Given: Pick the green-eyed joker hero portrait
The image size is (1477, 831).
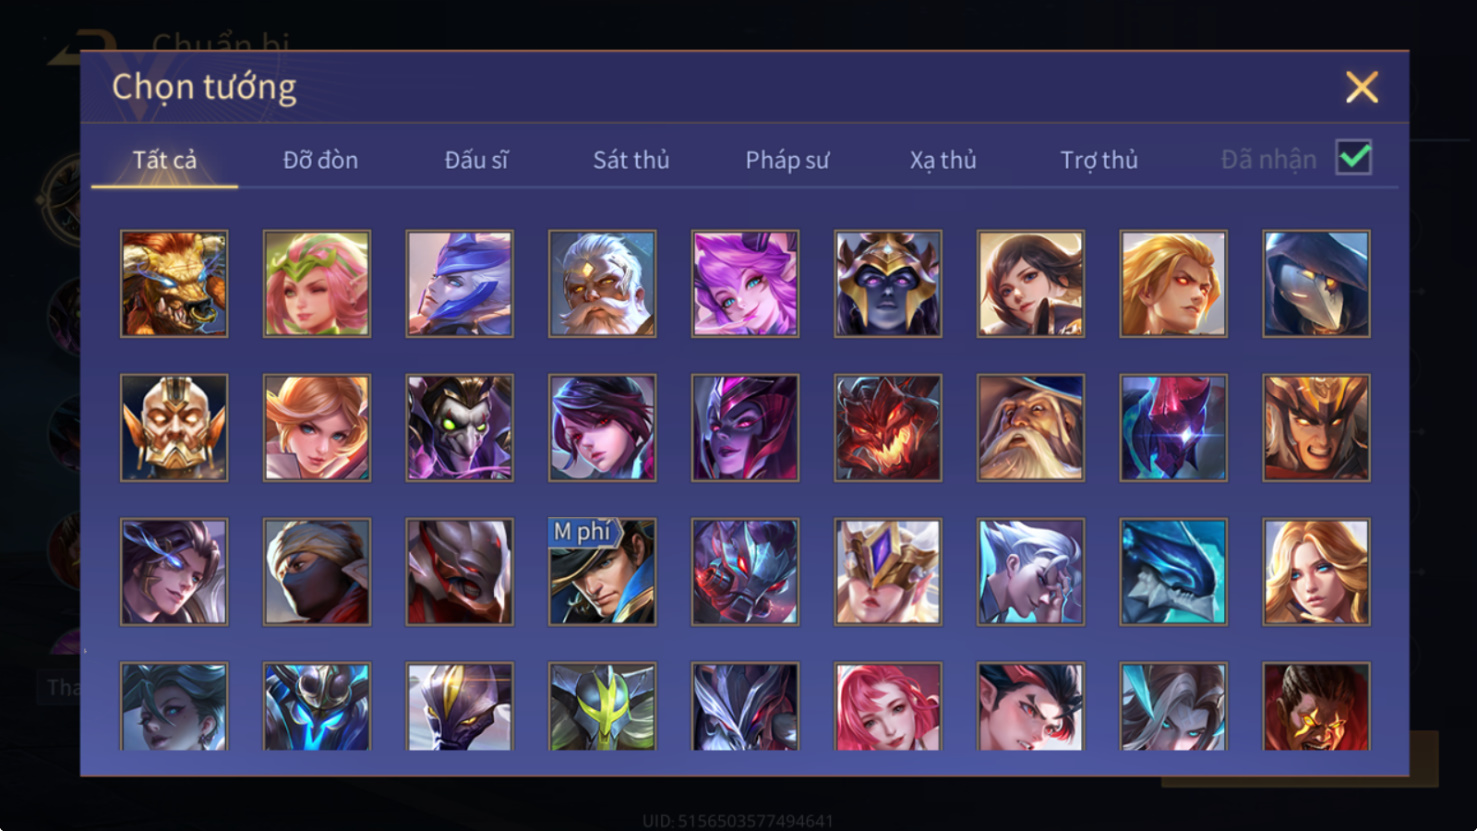Looking at the screenshot, I should 460,428.
